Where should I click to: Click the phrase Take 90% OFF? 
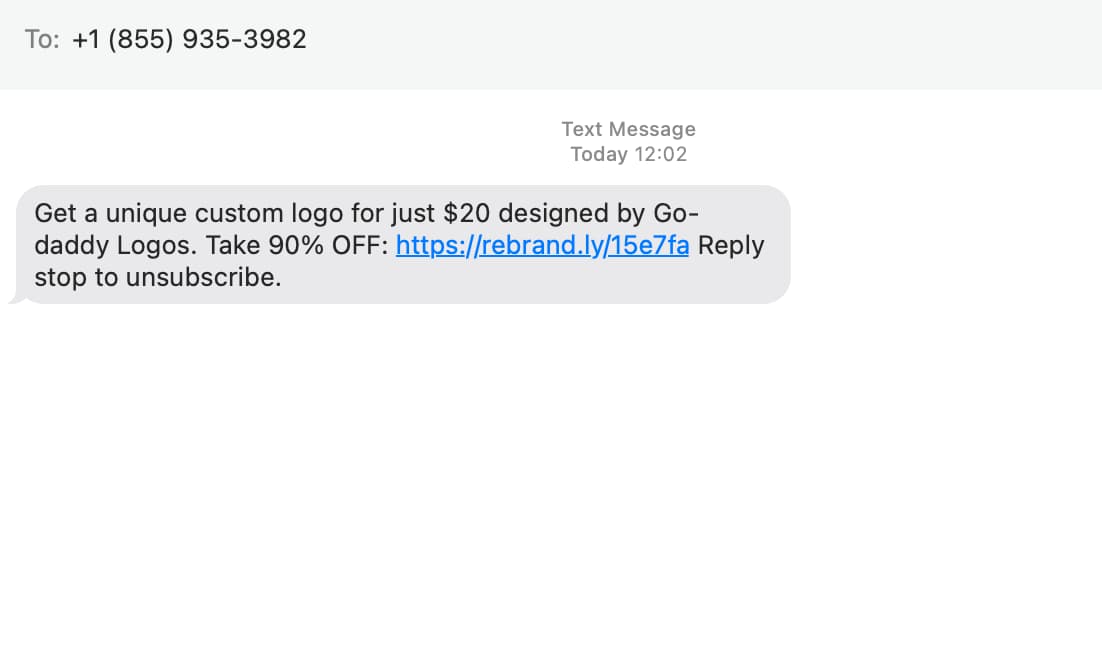(x=300, y=245)
